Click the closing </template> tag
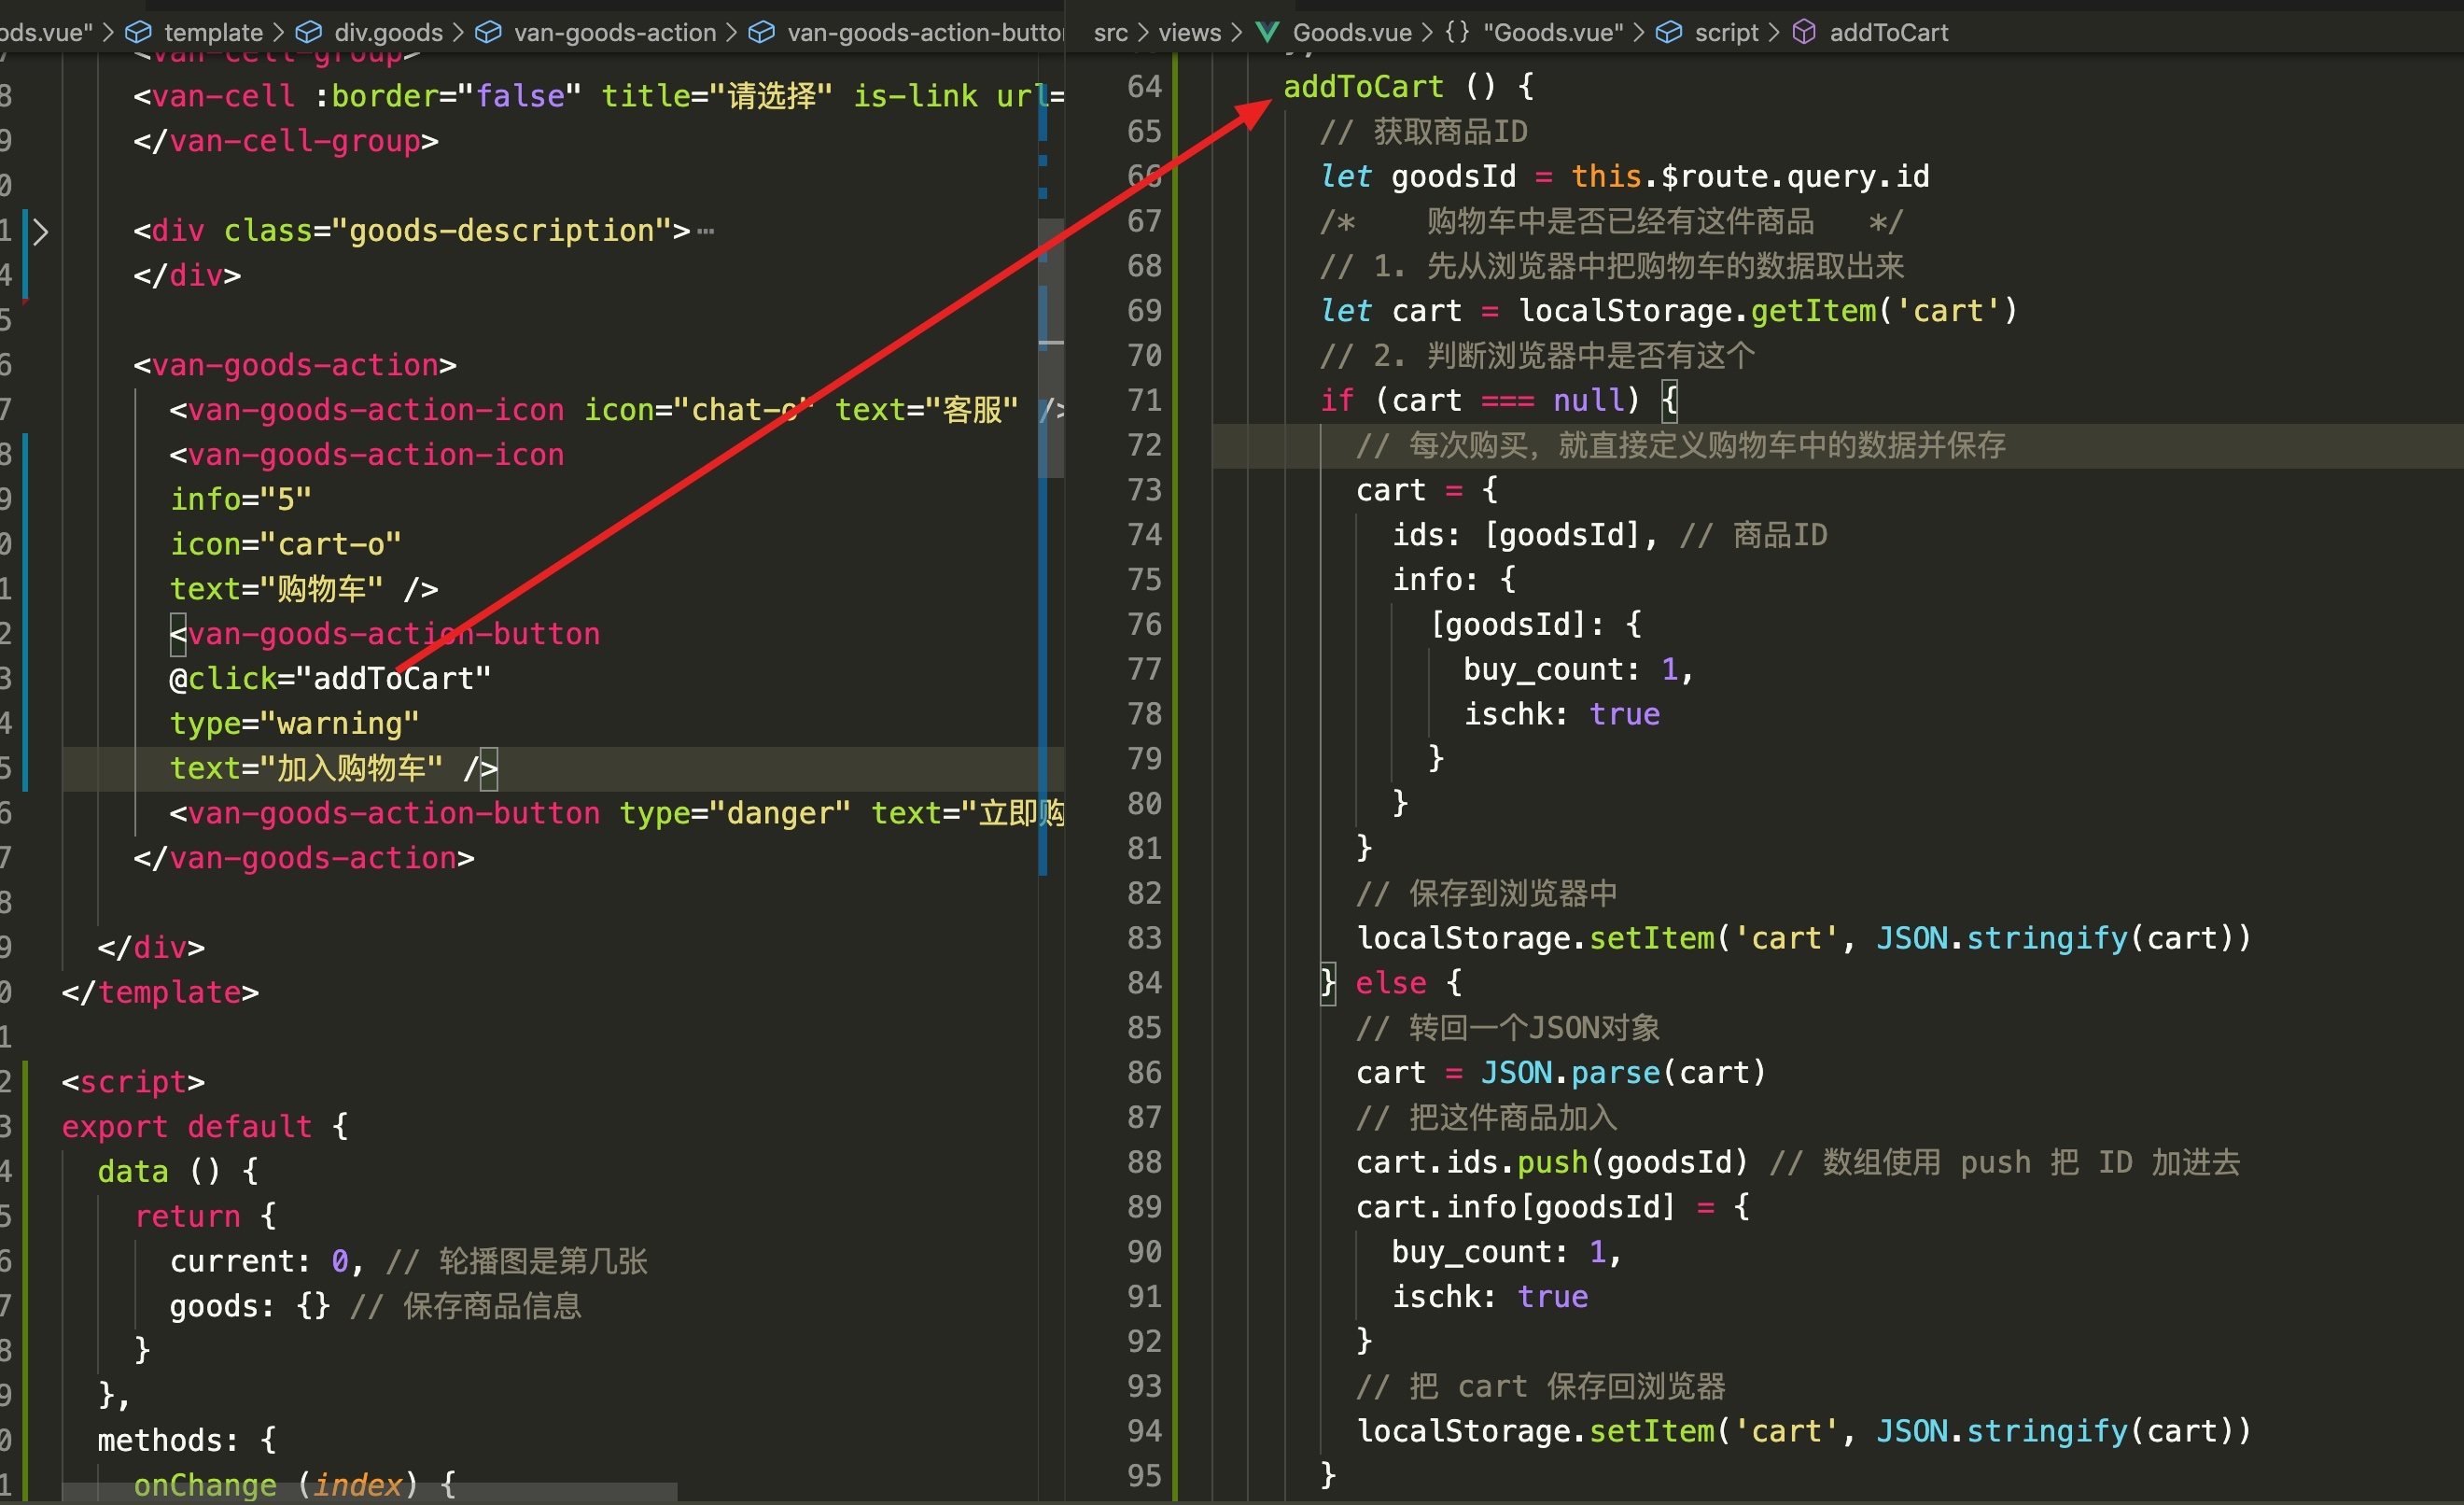Screen dimensions: 2464x1505 (160, 992)
